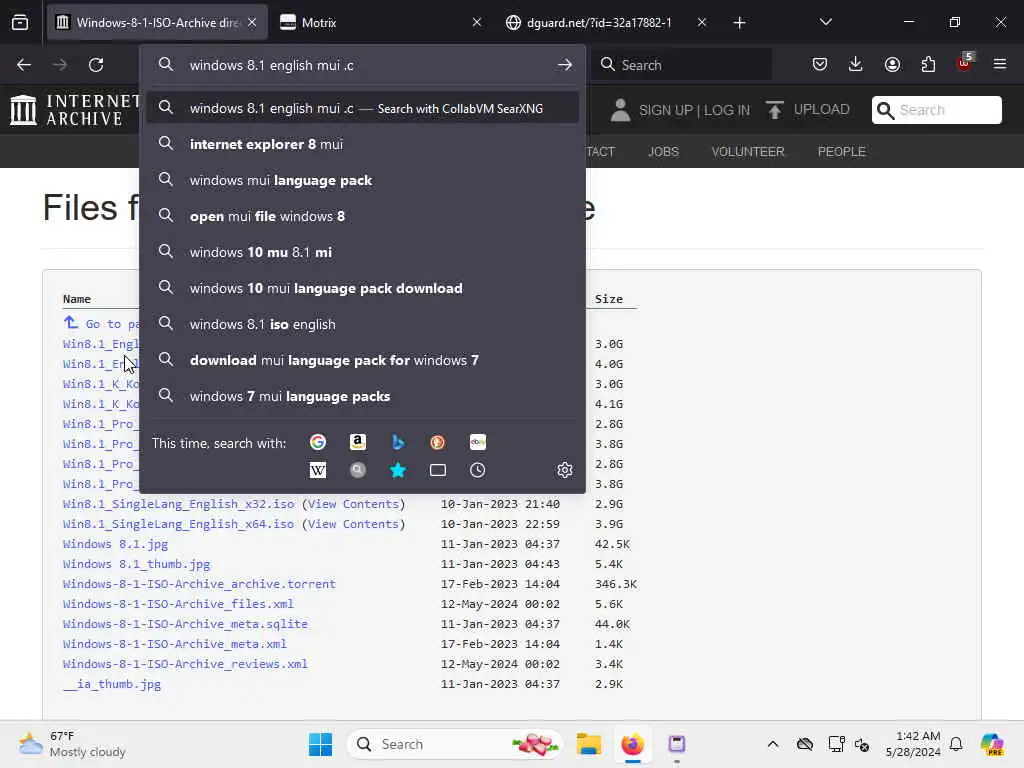Open the Downloads panel icon
1024x768 pixels.
(856, 64)
